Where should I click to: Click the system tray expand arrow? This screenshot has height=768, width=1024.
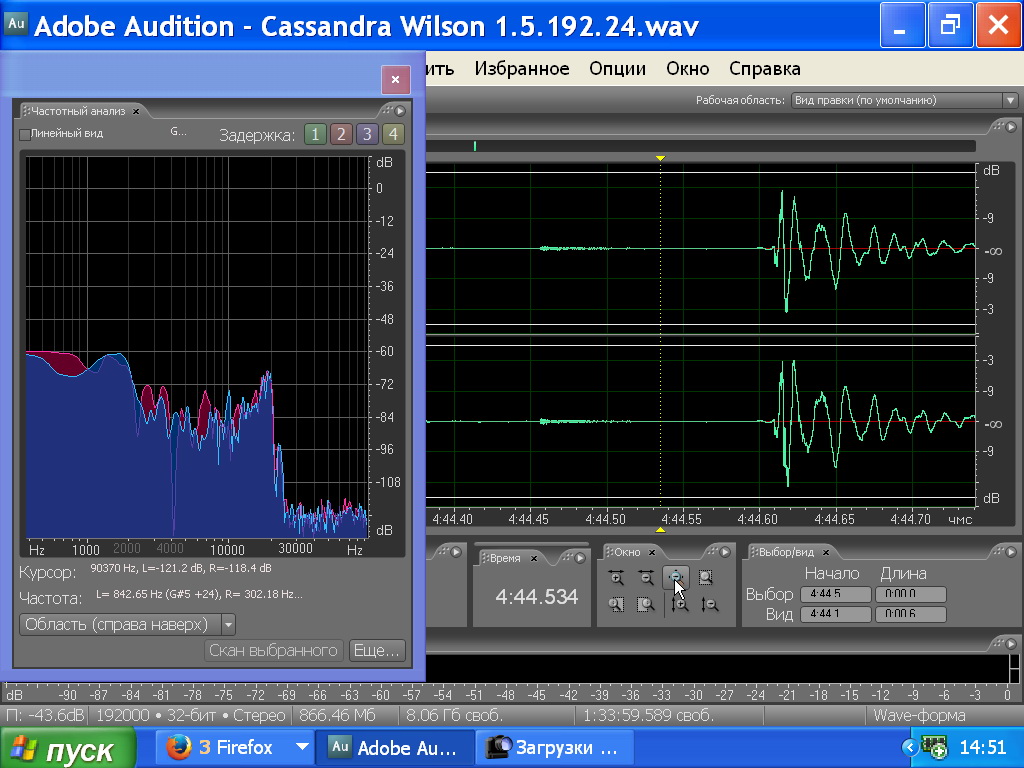(x=910, y=747)
